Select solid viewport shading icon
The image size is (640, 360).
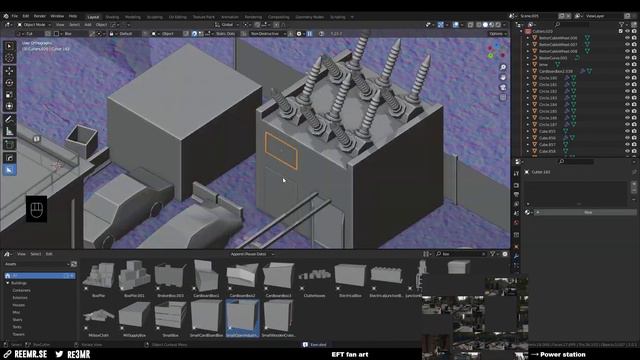tap(485, 25)
